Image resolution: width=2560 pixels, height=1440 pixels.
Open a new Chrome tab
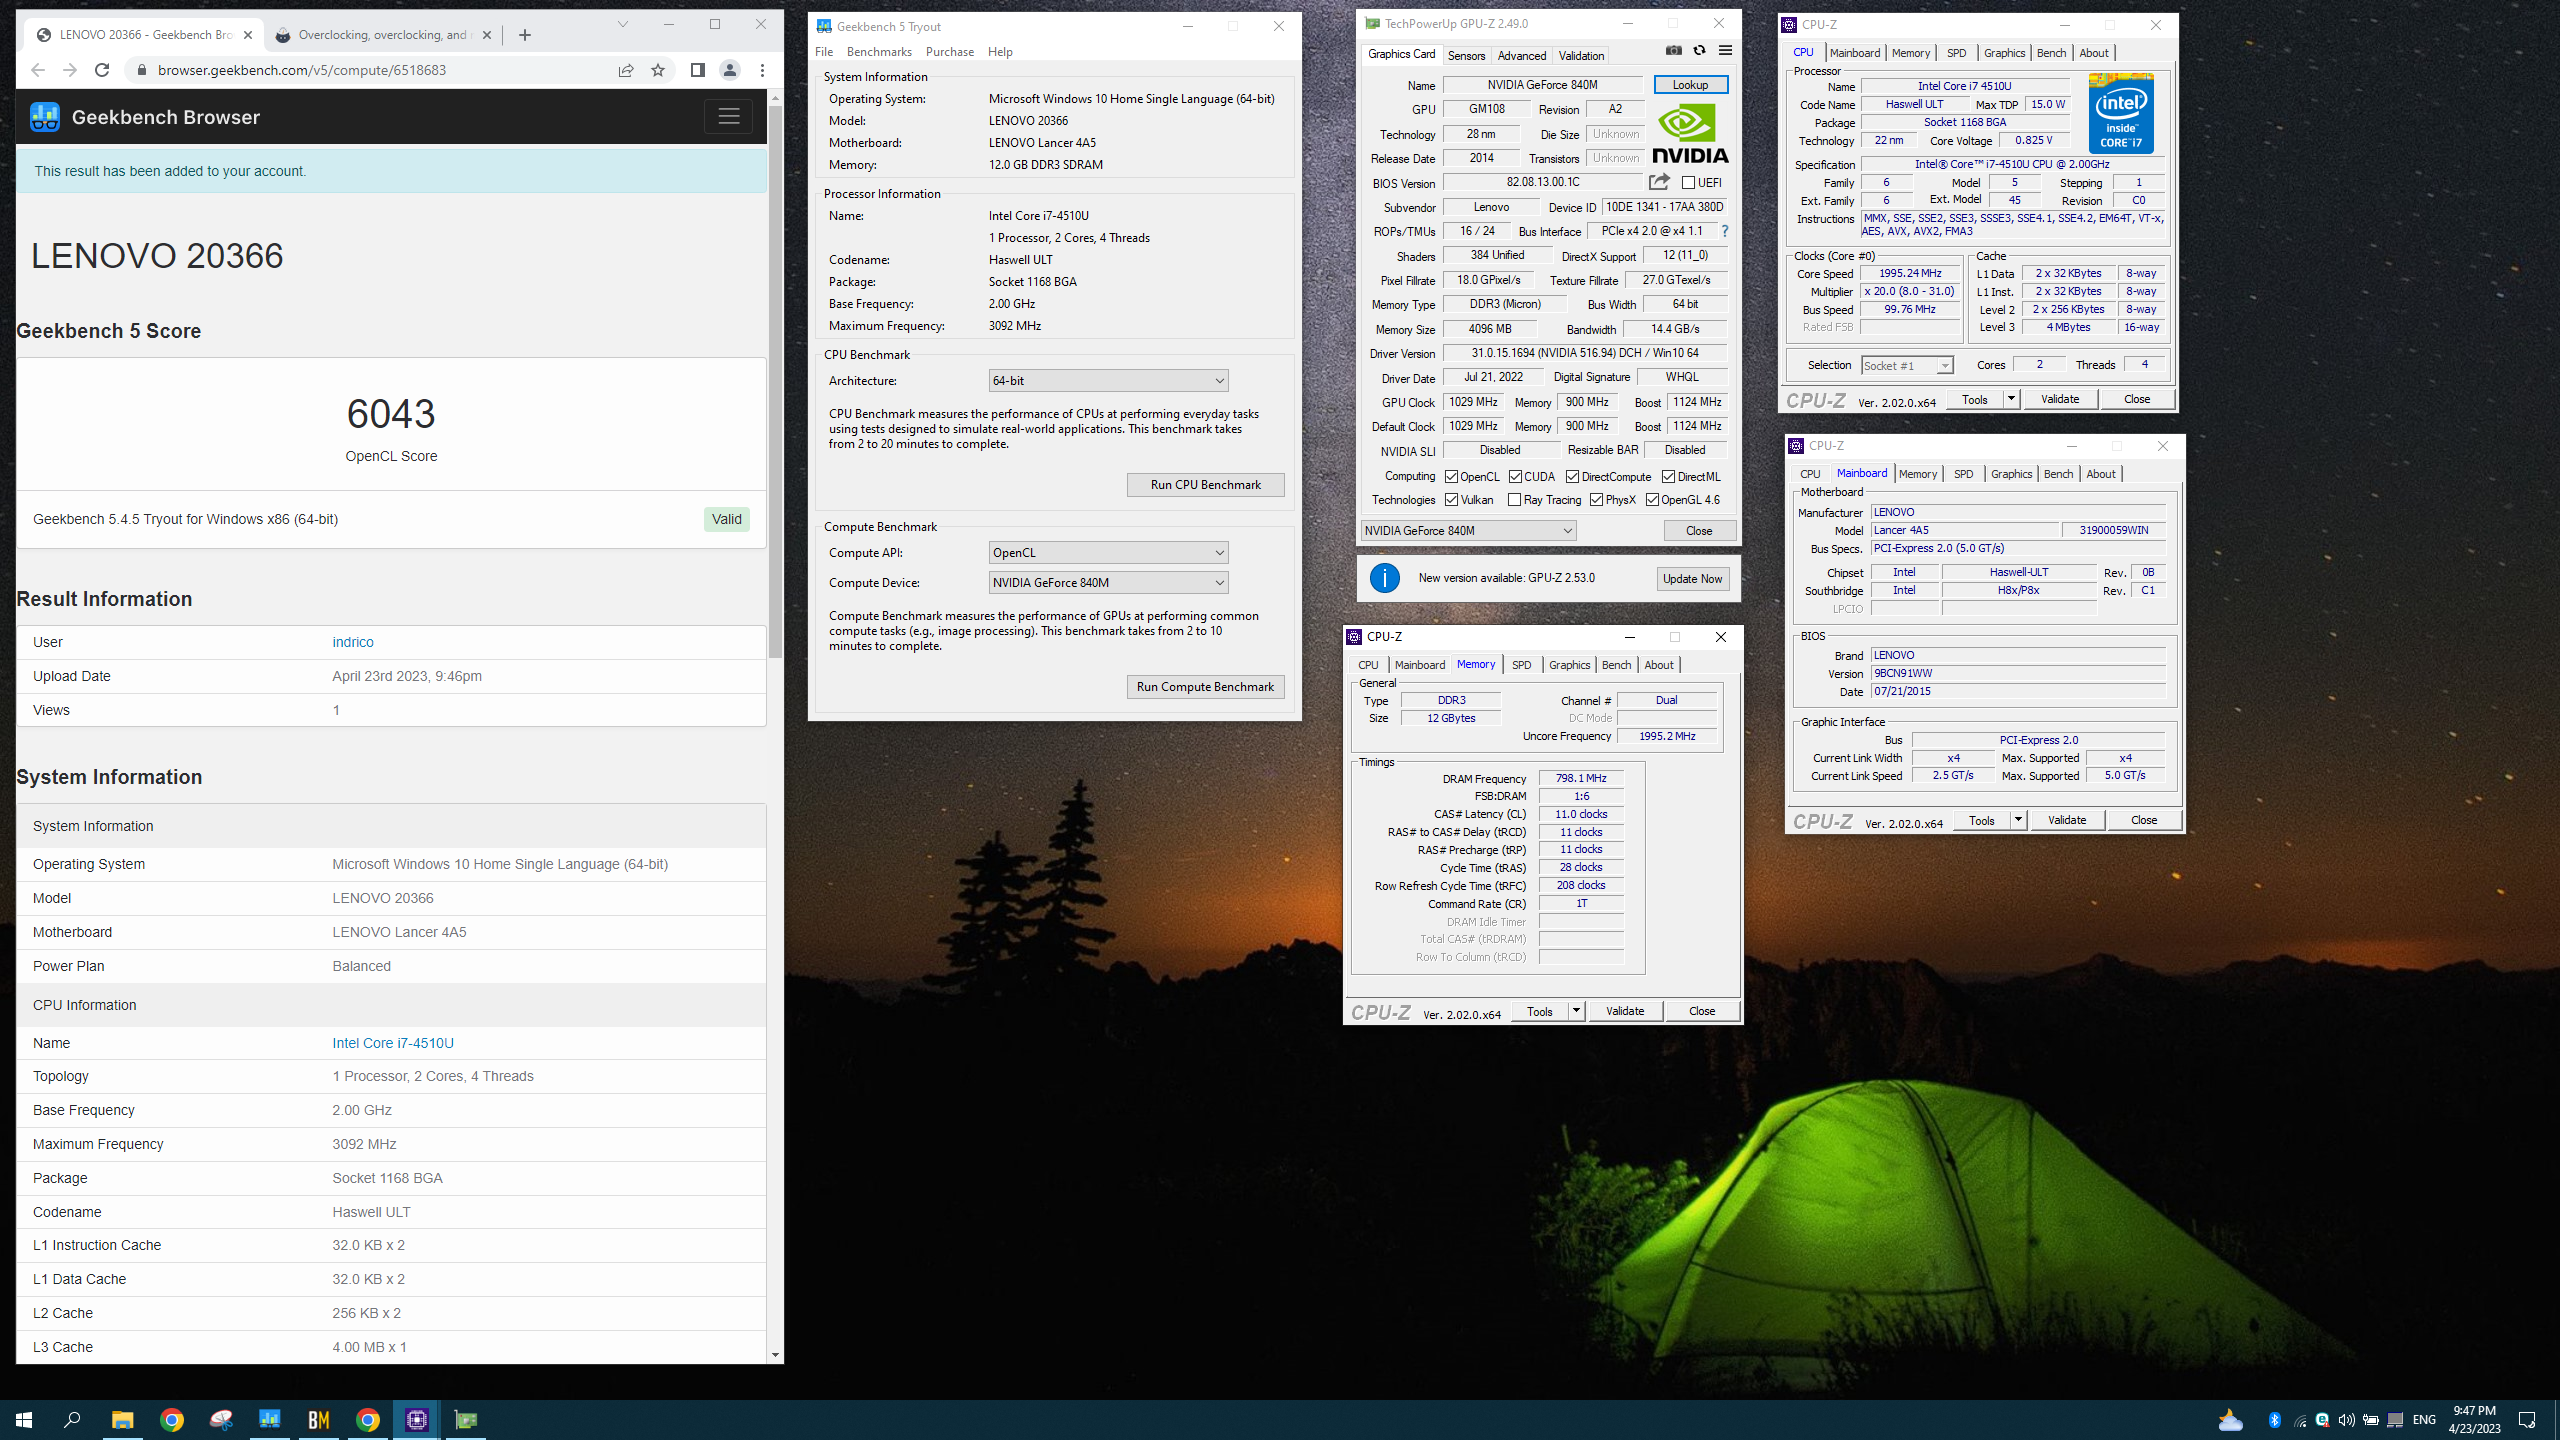tap(525, 35)
